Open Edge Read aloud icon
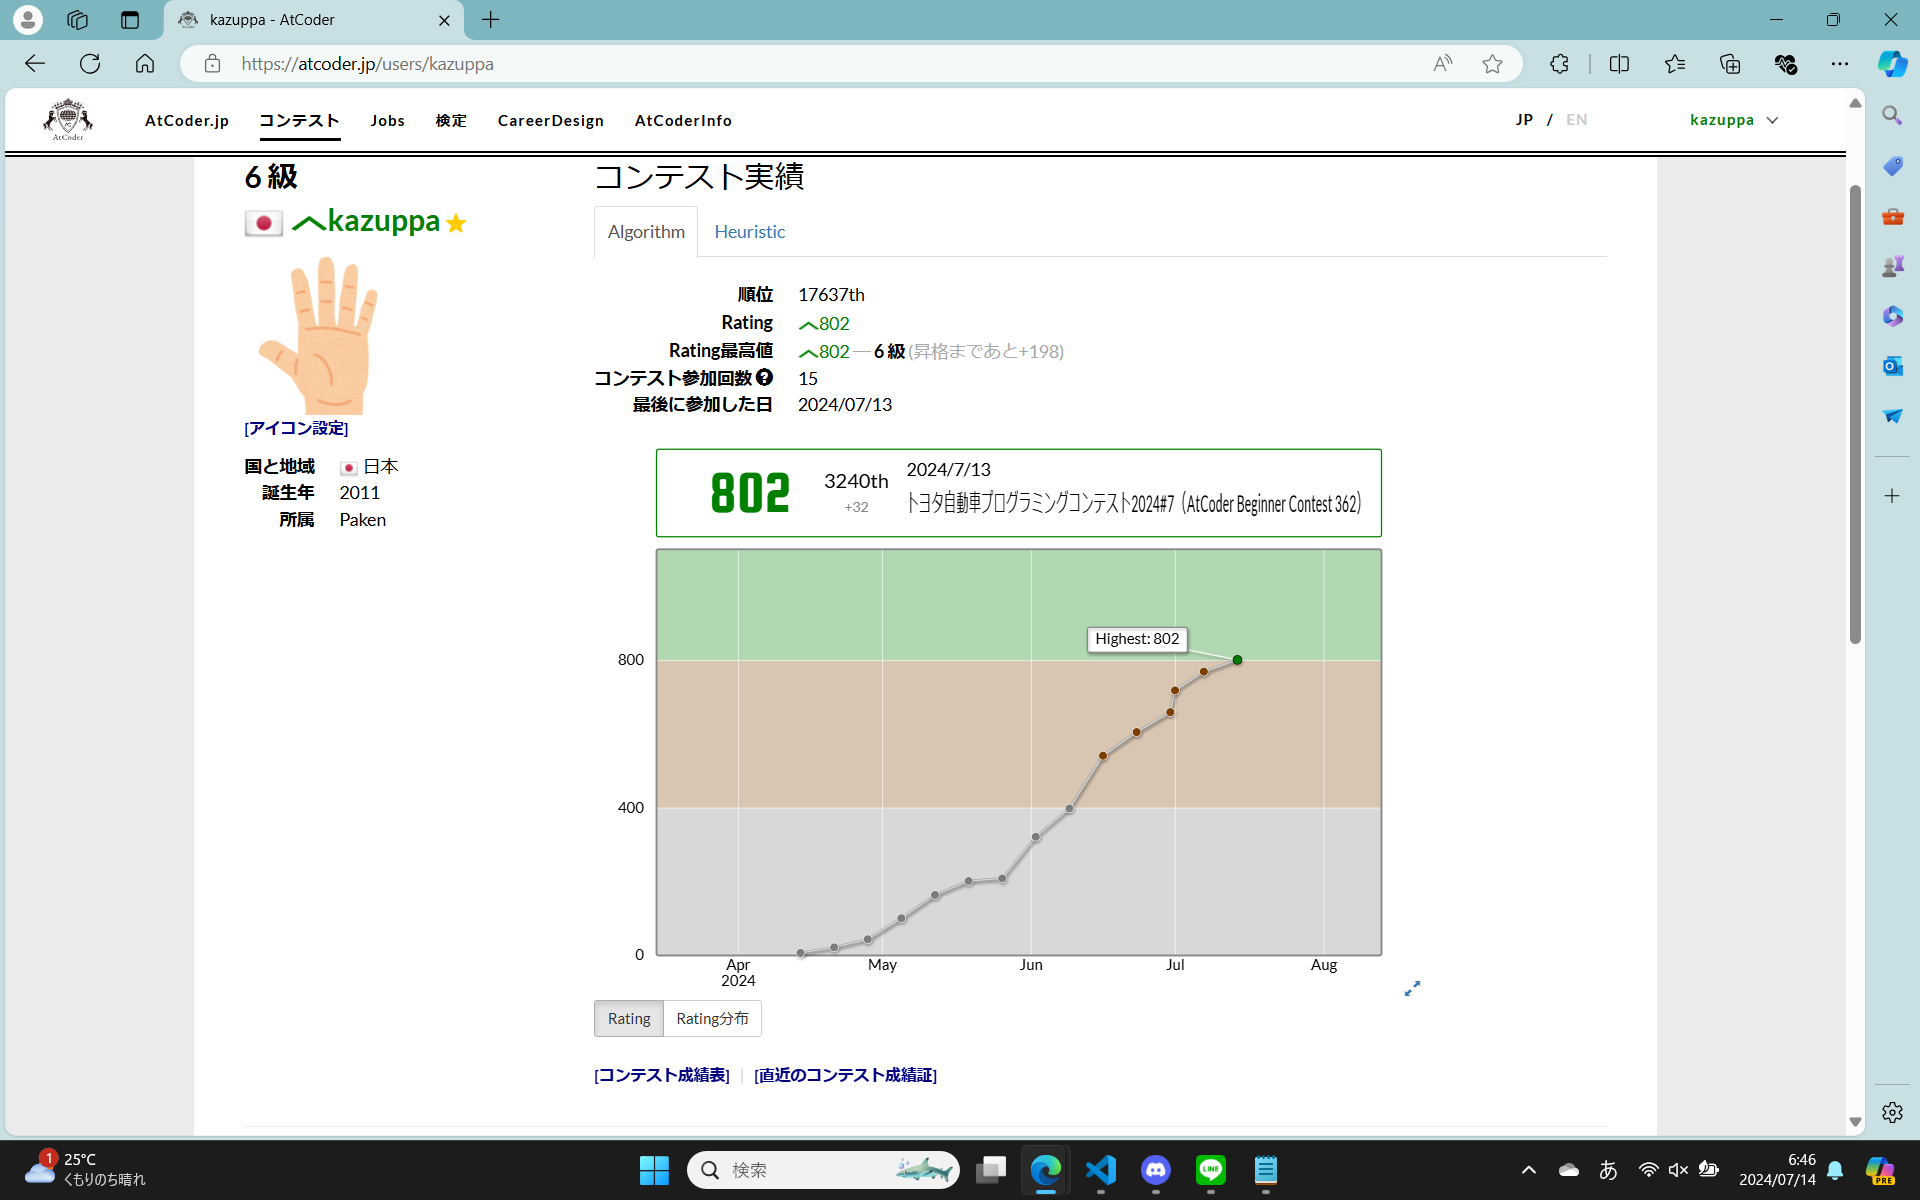Viewport: 1920px width, 1200px height. pos(1442,64)
